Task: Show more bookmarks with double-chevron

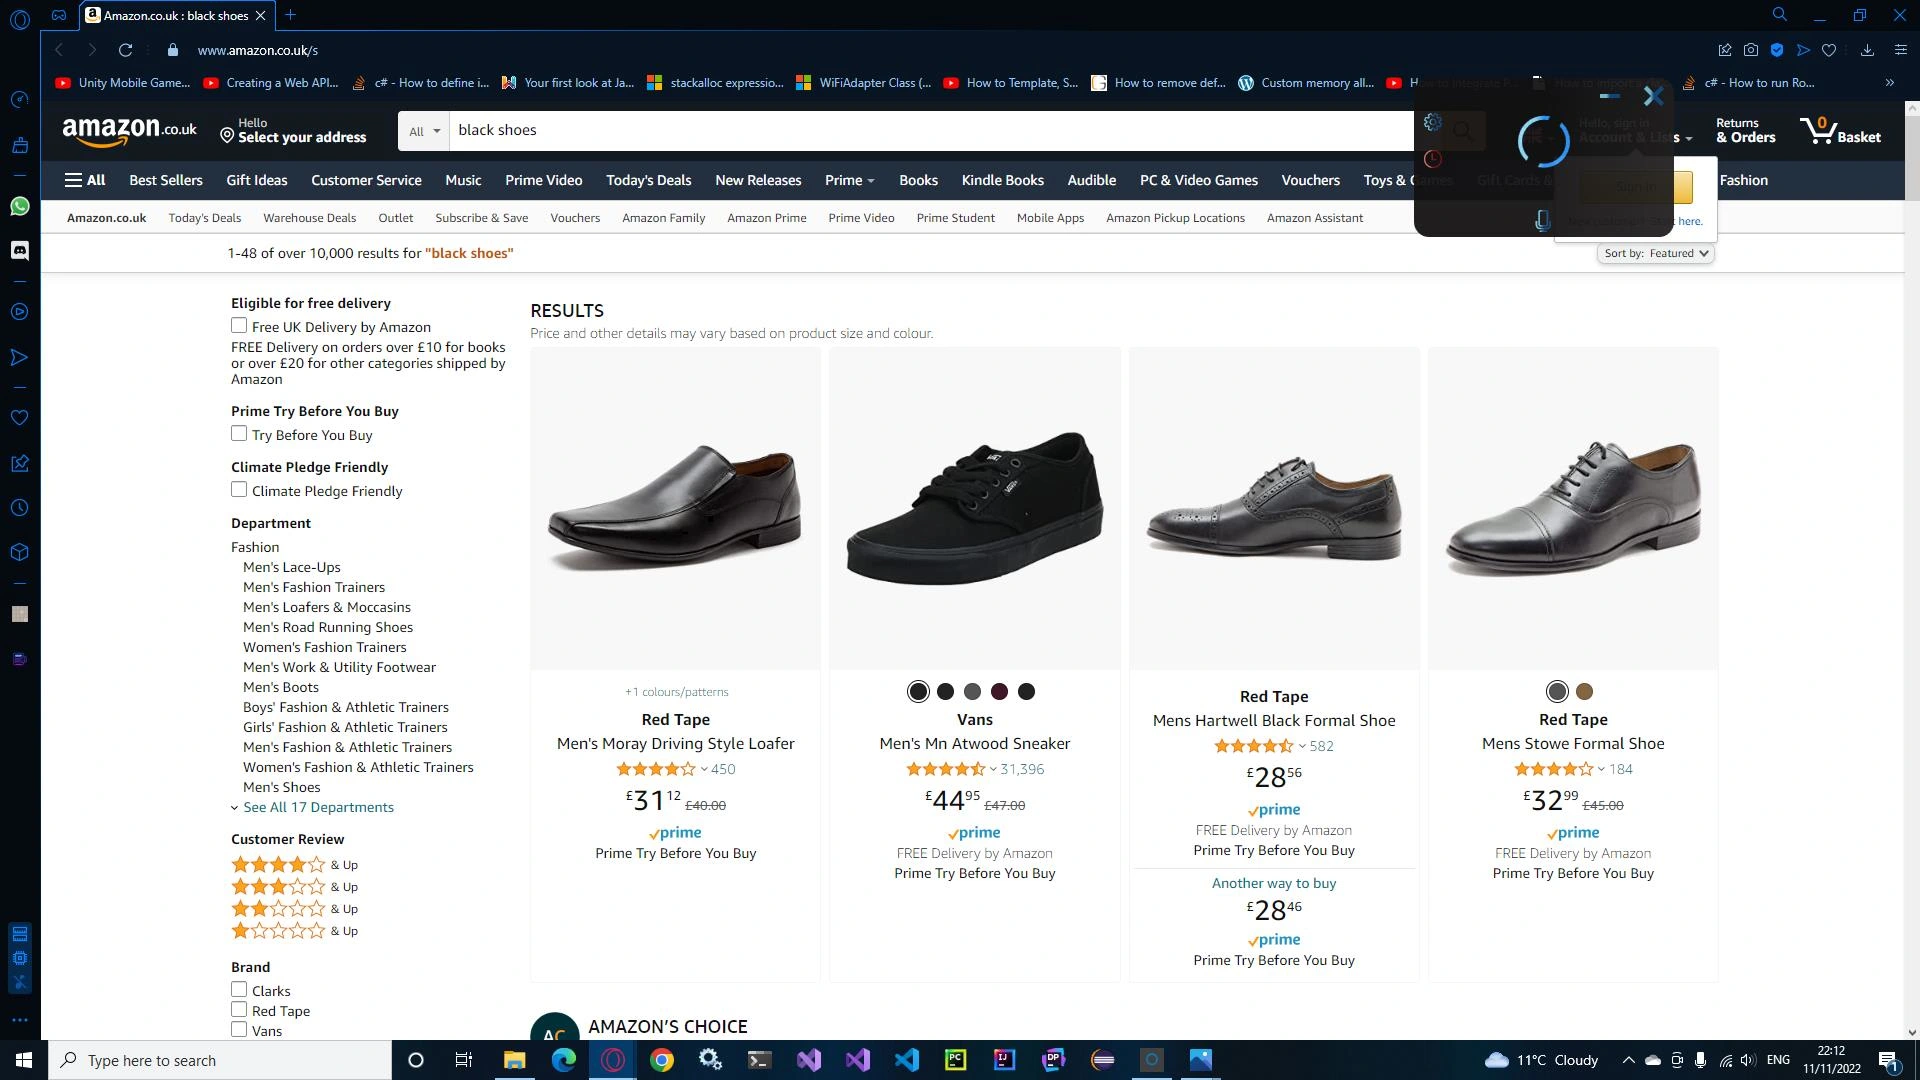Action: point(1889,83)
